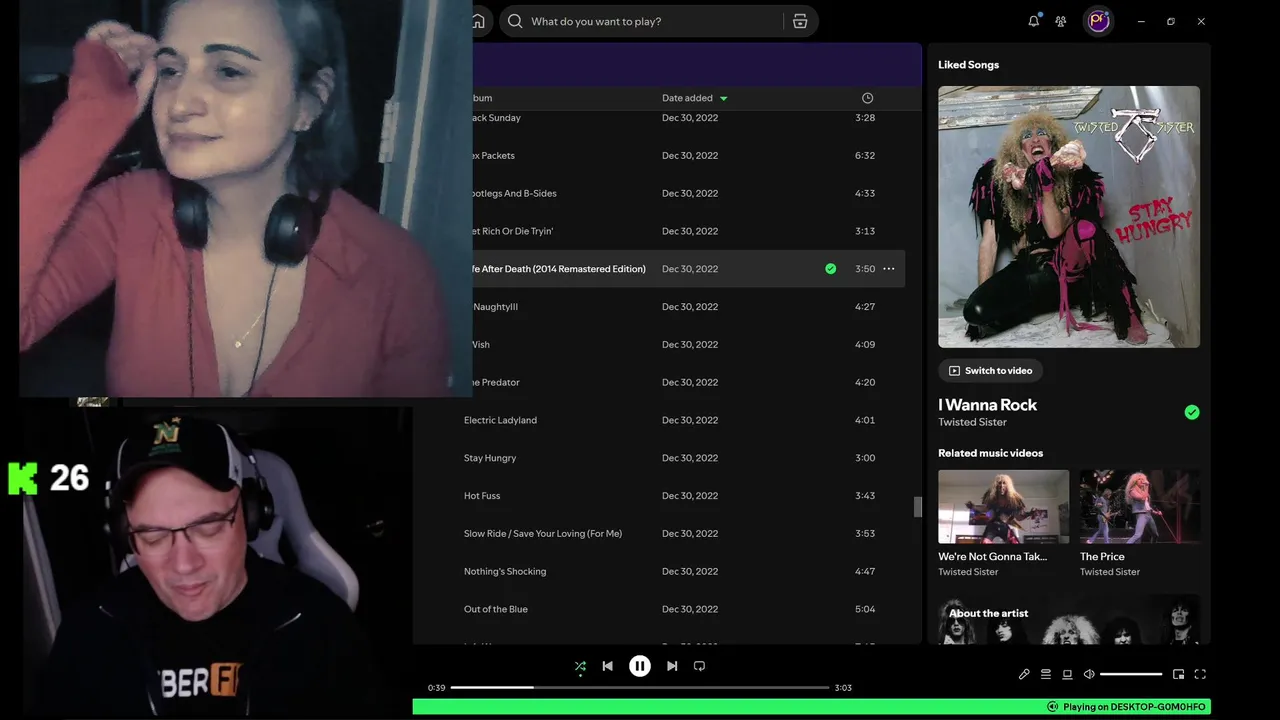
Task: Seek within the song progress bar
Action: tap(640, 688)
